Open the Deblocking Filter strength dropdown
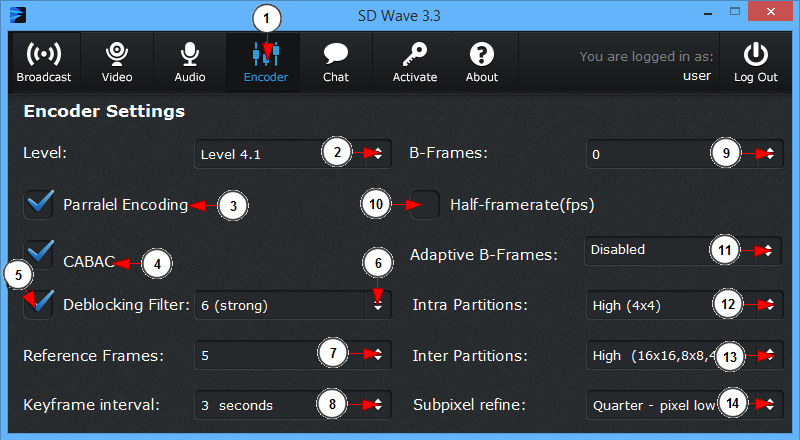The width and height of the screenshot is (800, 440). coord(293,305)
